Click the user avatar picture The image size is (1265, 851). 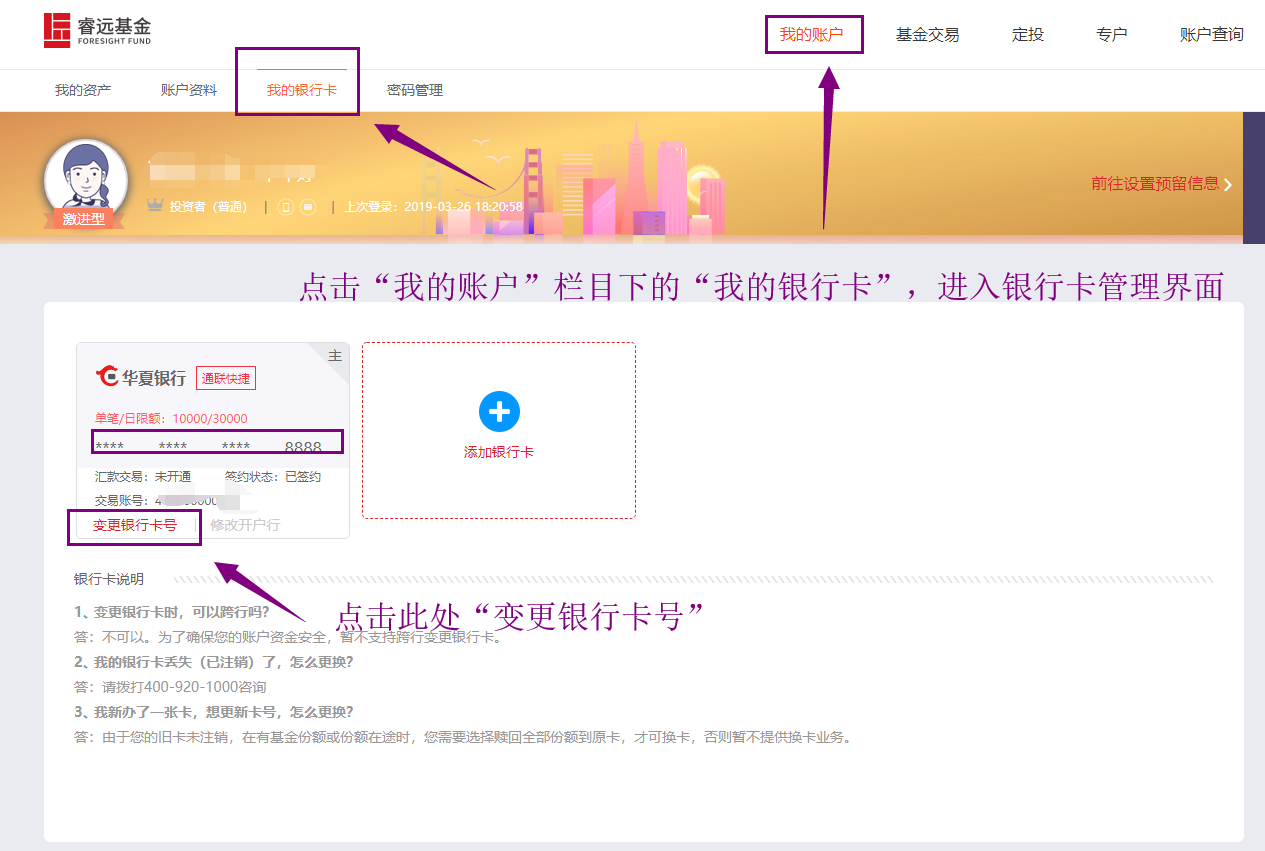pyautogui.click(x=85, y=176)
